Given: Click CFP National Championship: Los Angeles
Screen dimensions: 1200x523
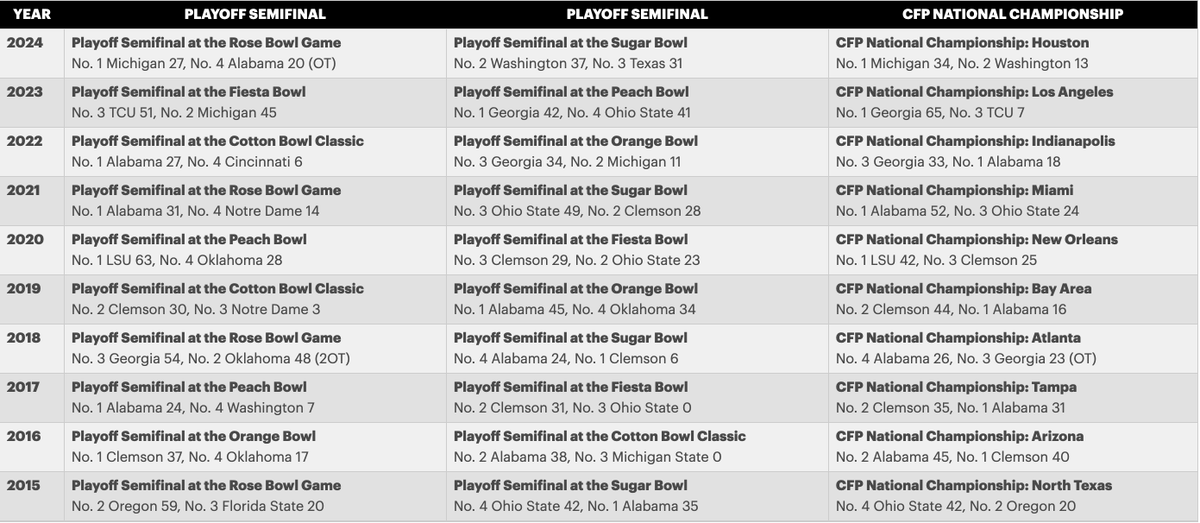Looking at the screenshot, I should tap(974, 92).
